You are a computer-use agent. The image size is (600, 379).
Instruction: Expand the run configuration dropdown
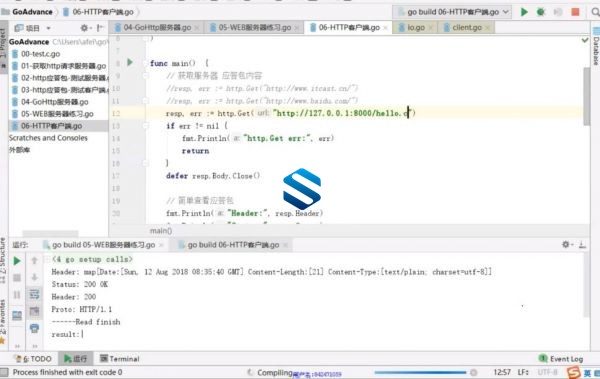[505, 12]
